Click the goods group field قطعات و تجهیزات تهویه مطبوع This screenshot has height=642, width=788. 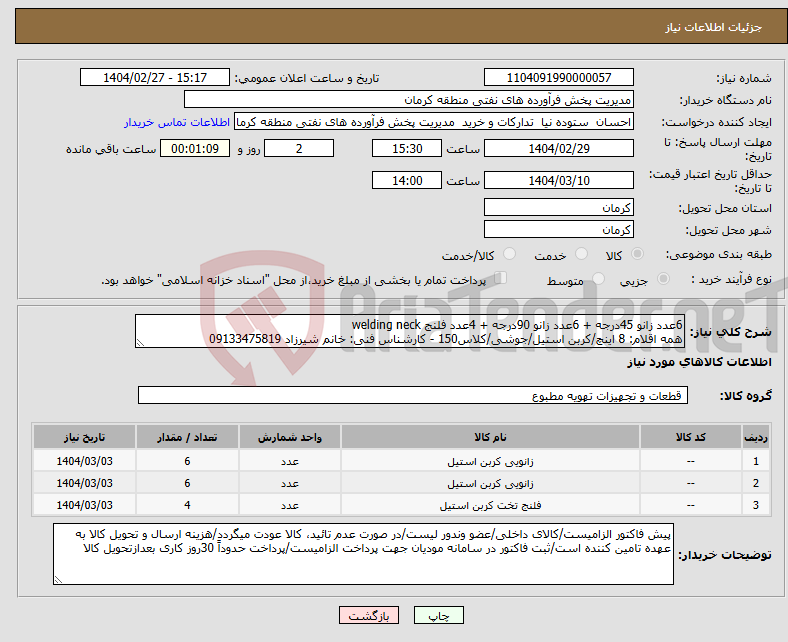[x=413, y=395]
